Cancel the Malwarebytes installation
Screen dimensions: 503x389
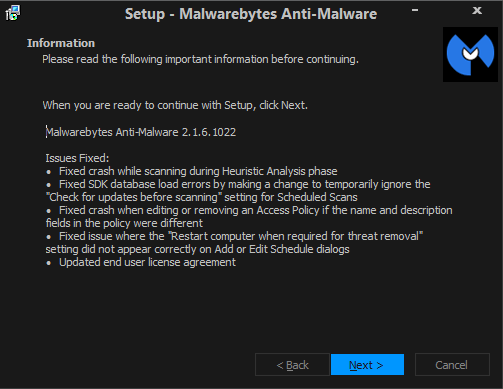click(x=452, y=365)
